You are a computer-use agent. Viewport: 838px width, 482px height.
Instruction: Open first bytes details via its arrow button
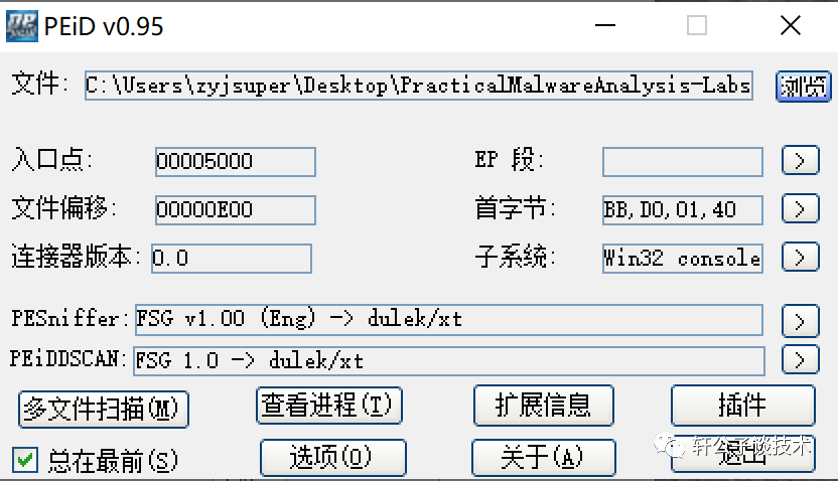800,208
